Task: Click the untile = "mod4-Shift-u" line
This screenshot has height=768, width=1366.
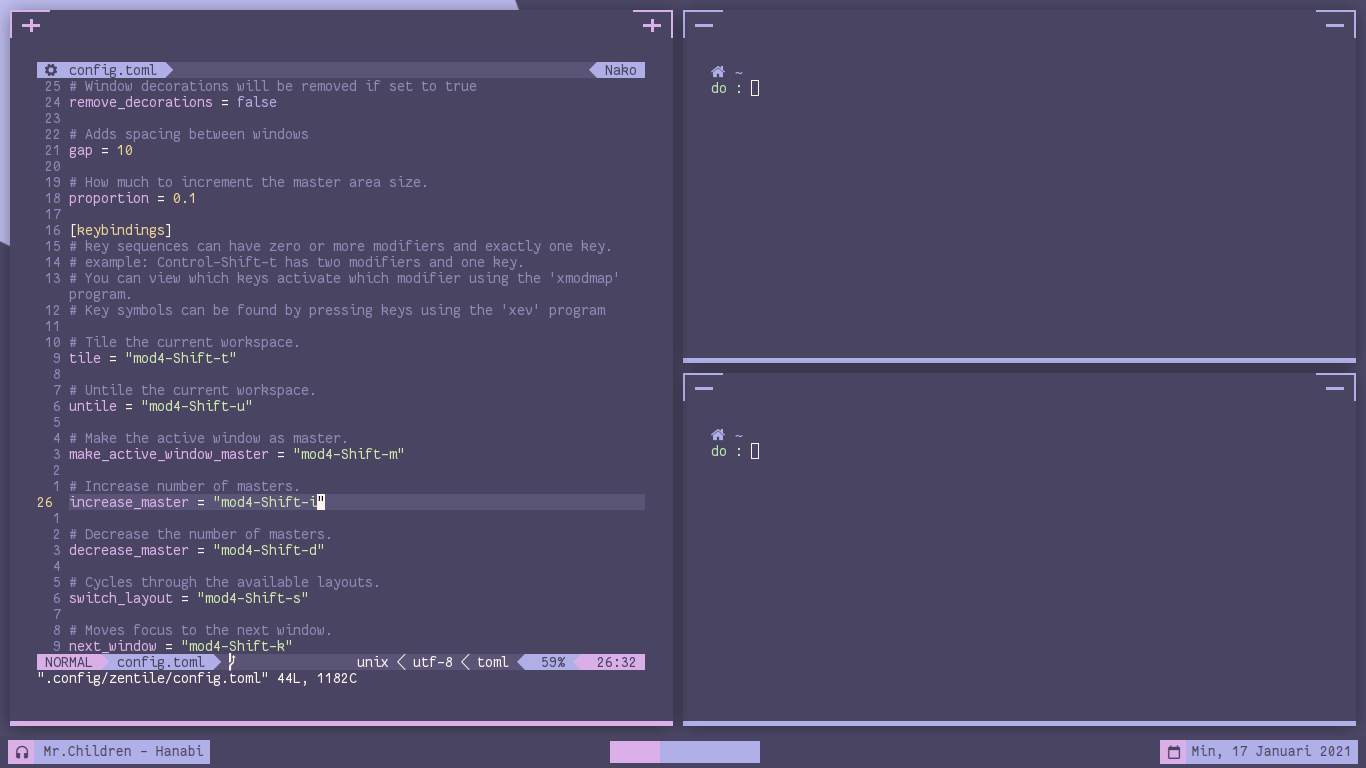Action: pos(161,406)
